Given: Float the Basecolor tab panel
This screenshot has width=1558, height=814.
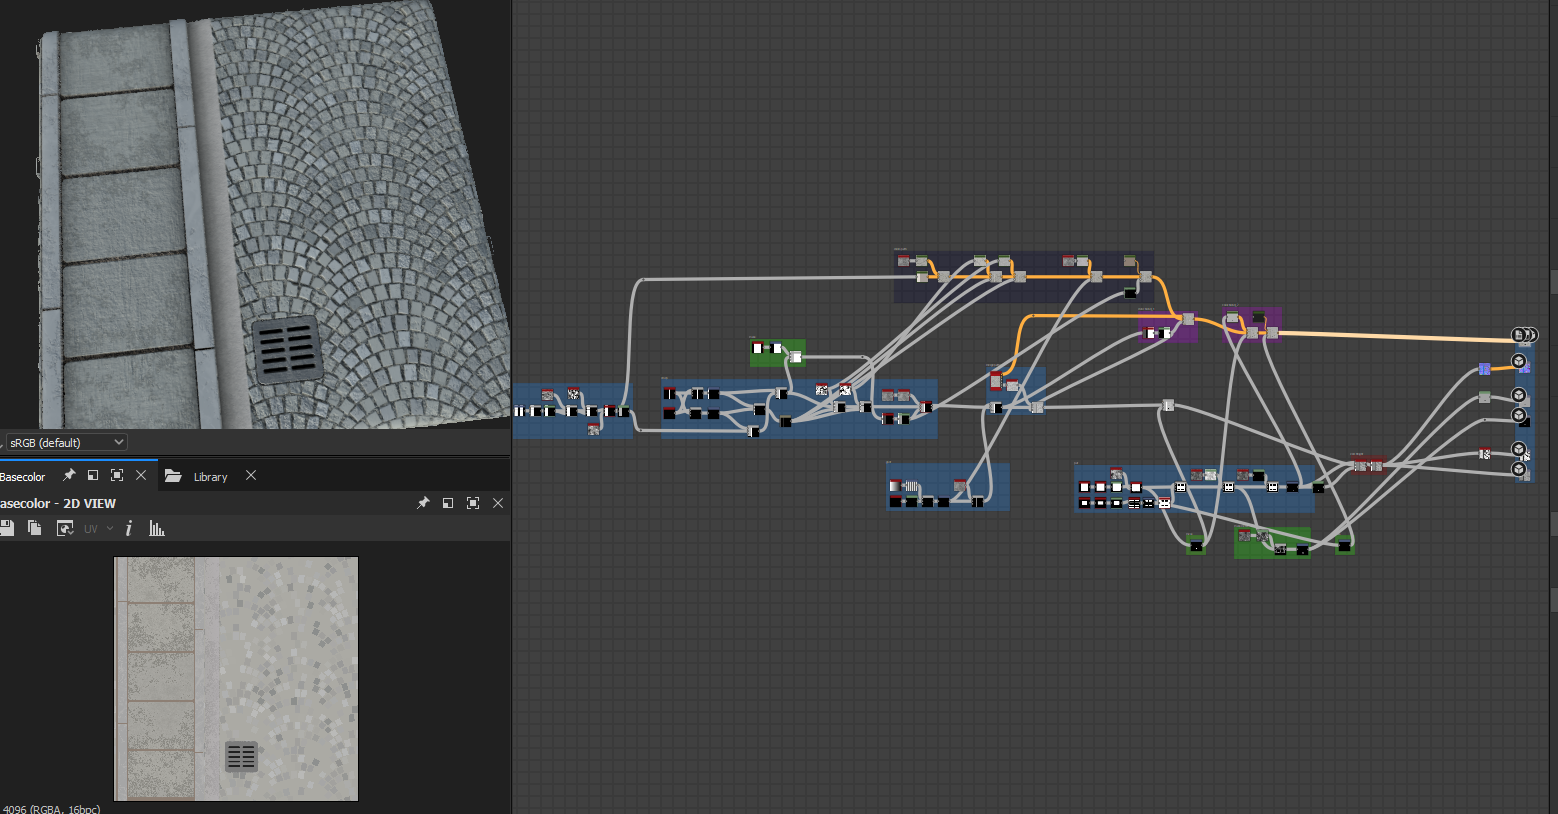Looking at the screenshot, I should tap(93, 475).
